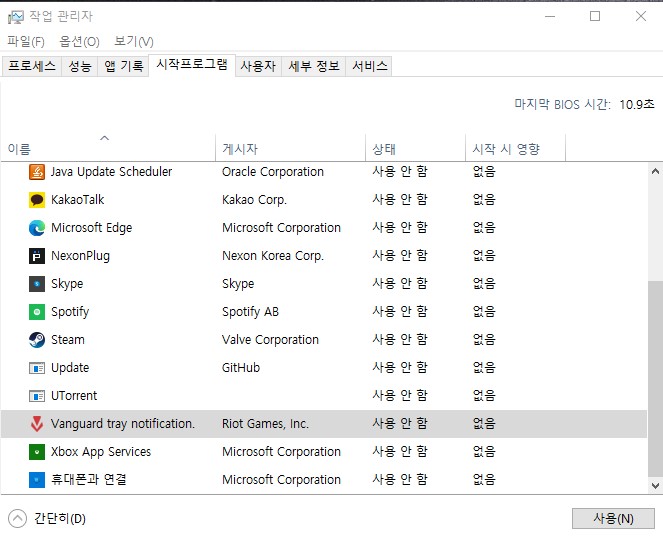Click the NexonPlug icon
The height and width of the screenshot is (540, 663).
click(37, 256)
